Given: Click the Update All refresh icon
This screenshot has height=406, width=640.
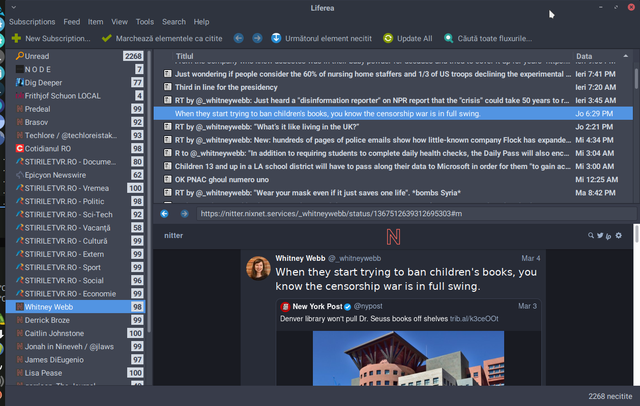Looking at the screenshot, I should (388, 38).
